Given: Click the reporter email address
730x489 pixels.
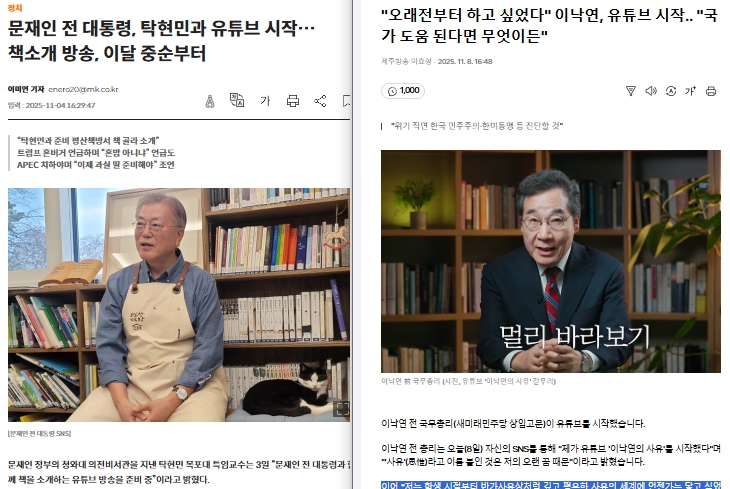Looking at the screenshot, I should click(83, 89).
